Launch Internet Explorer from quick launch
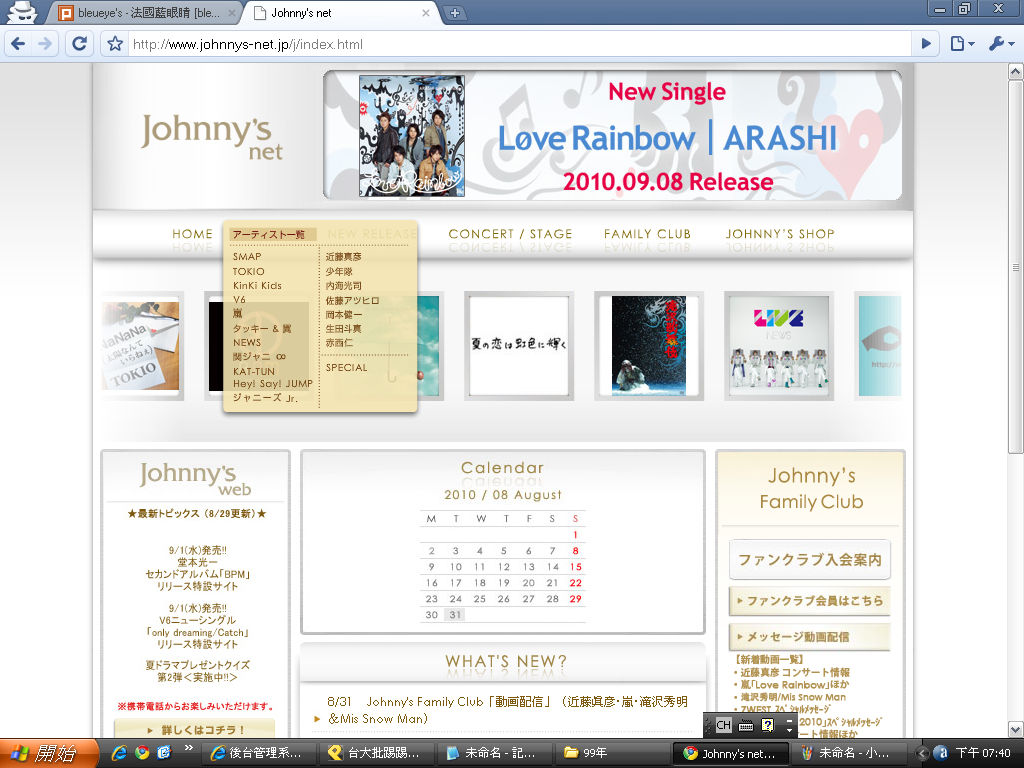1024x768 pixels. [x=120, y=753]
